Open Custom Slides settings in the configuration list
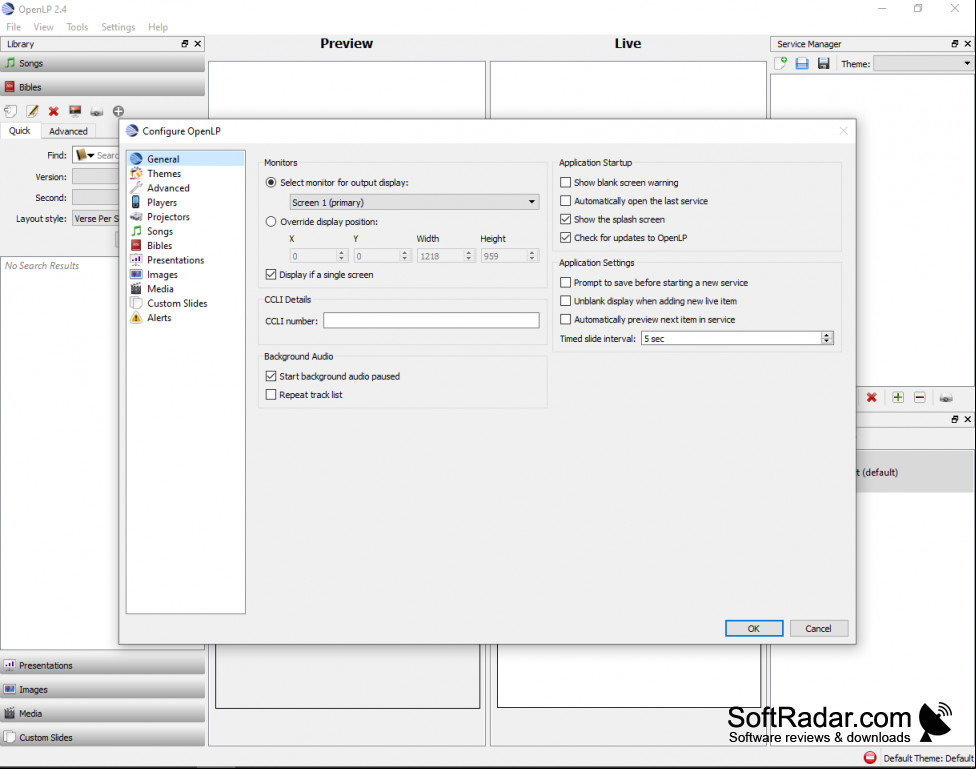The image size is (976, 769). (185, 303)
